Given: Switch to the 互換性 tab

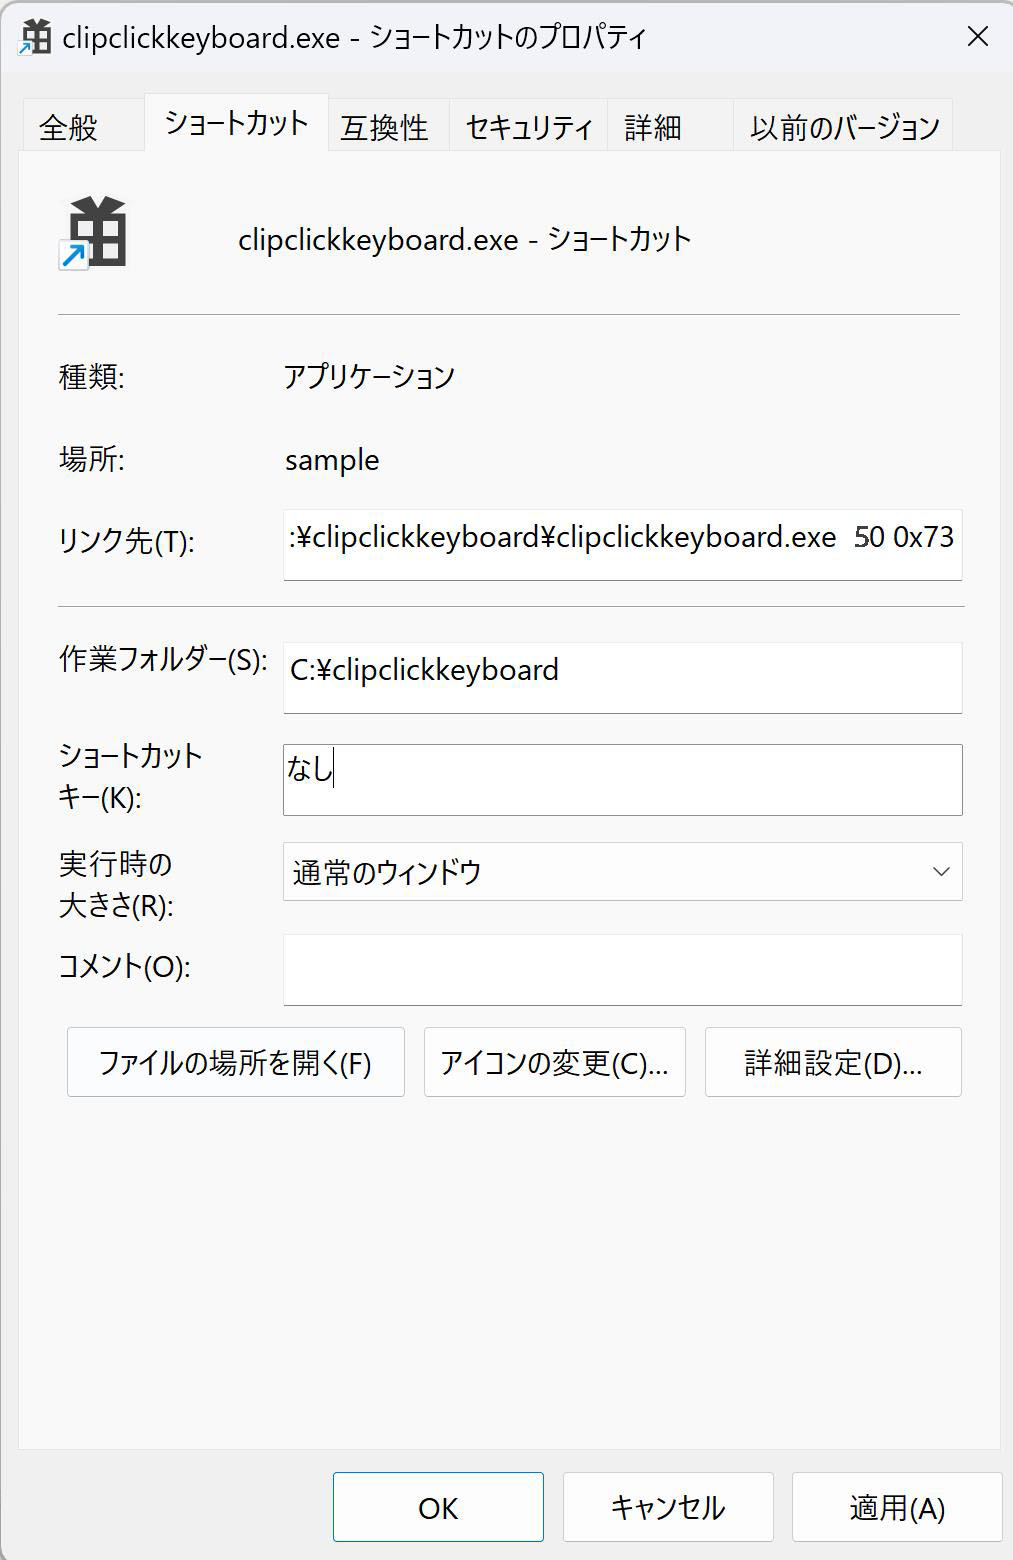Looking at the screenshot, I should 384,124.
